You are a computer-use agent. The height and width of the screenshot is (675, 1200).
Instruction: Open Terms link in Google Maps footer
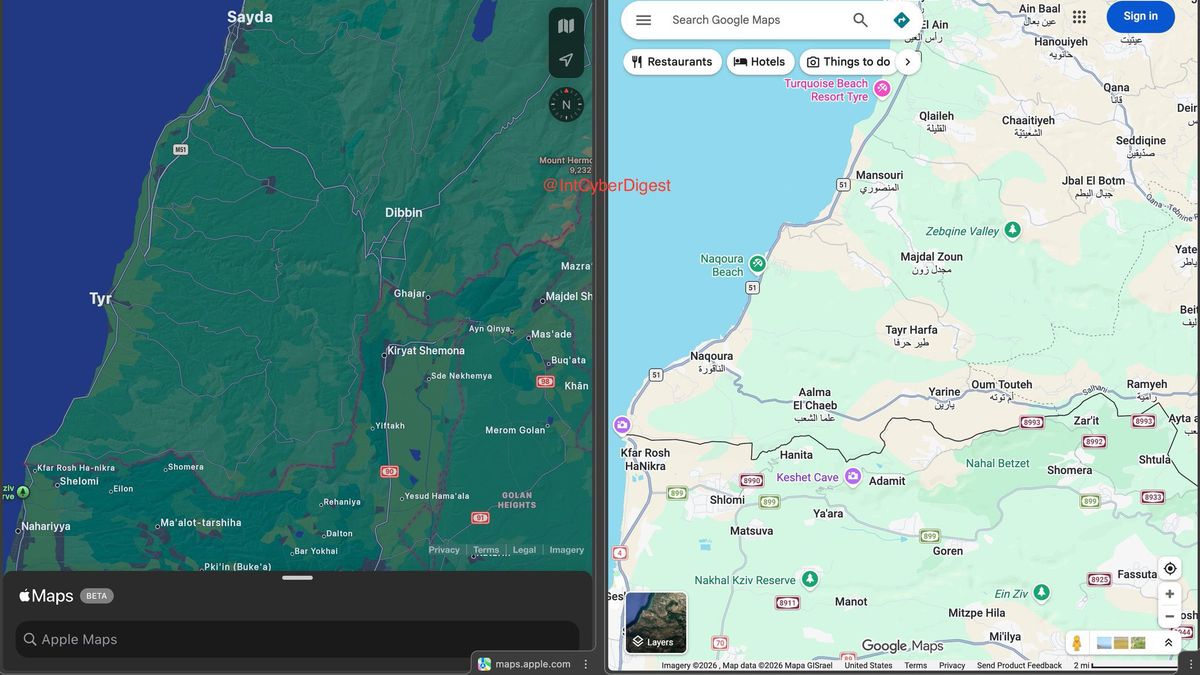(916, 665)
